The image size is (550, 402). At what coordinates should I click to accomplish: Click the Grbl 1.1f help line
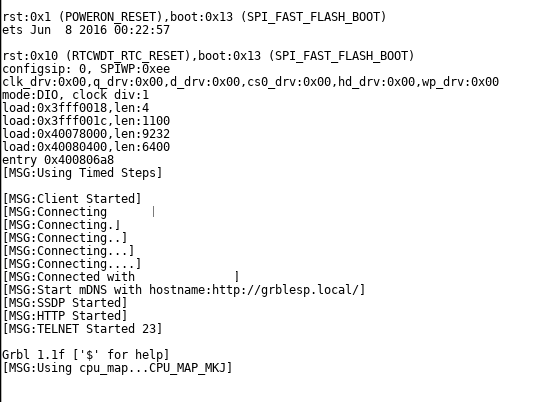(x=86, y=354)
